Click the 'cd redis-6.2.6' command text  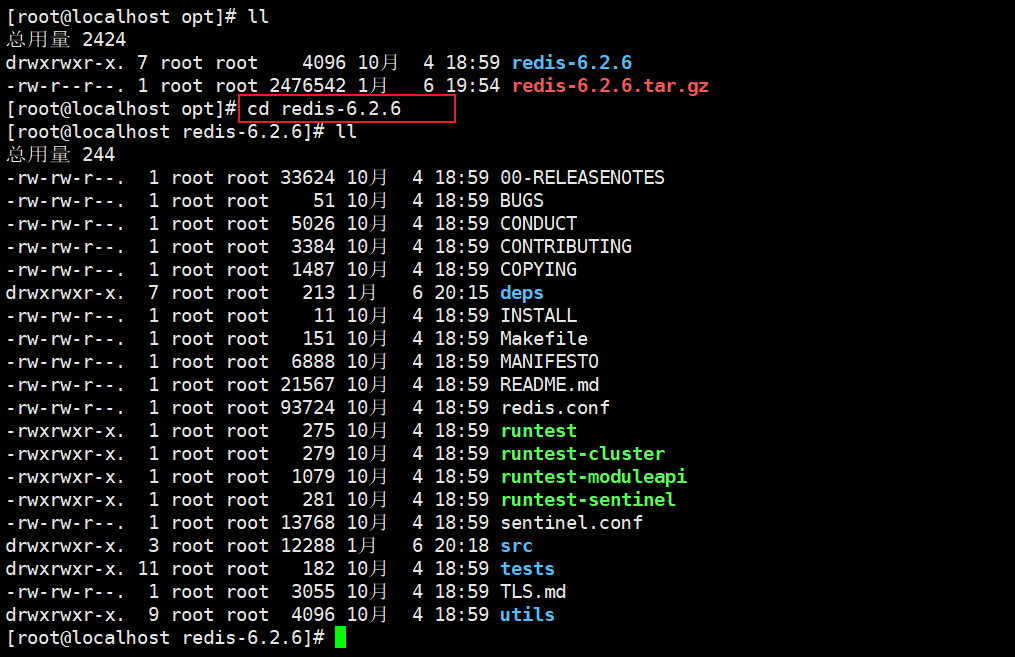point(324,109)
